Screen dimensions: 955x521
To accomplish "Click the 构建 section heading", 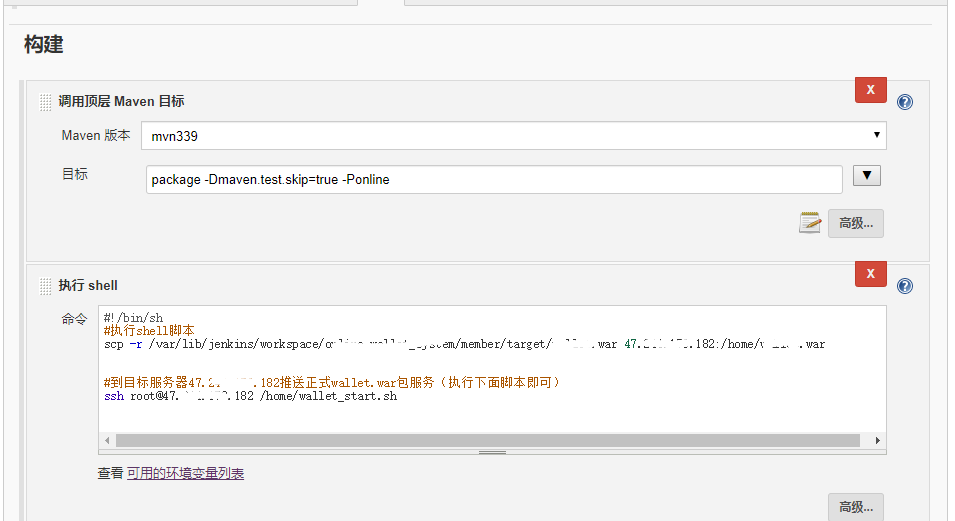I will point(44,44).
